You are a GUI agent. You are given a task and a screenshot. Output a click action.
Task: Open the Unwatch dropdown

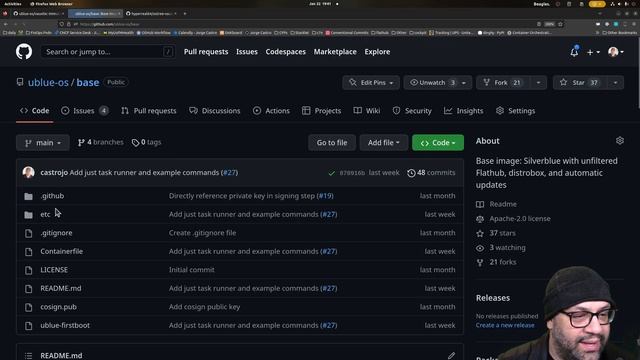point(438,82)
